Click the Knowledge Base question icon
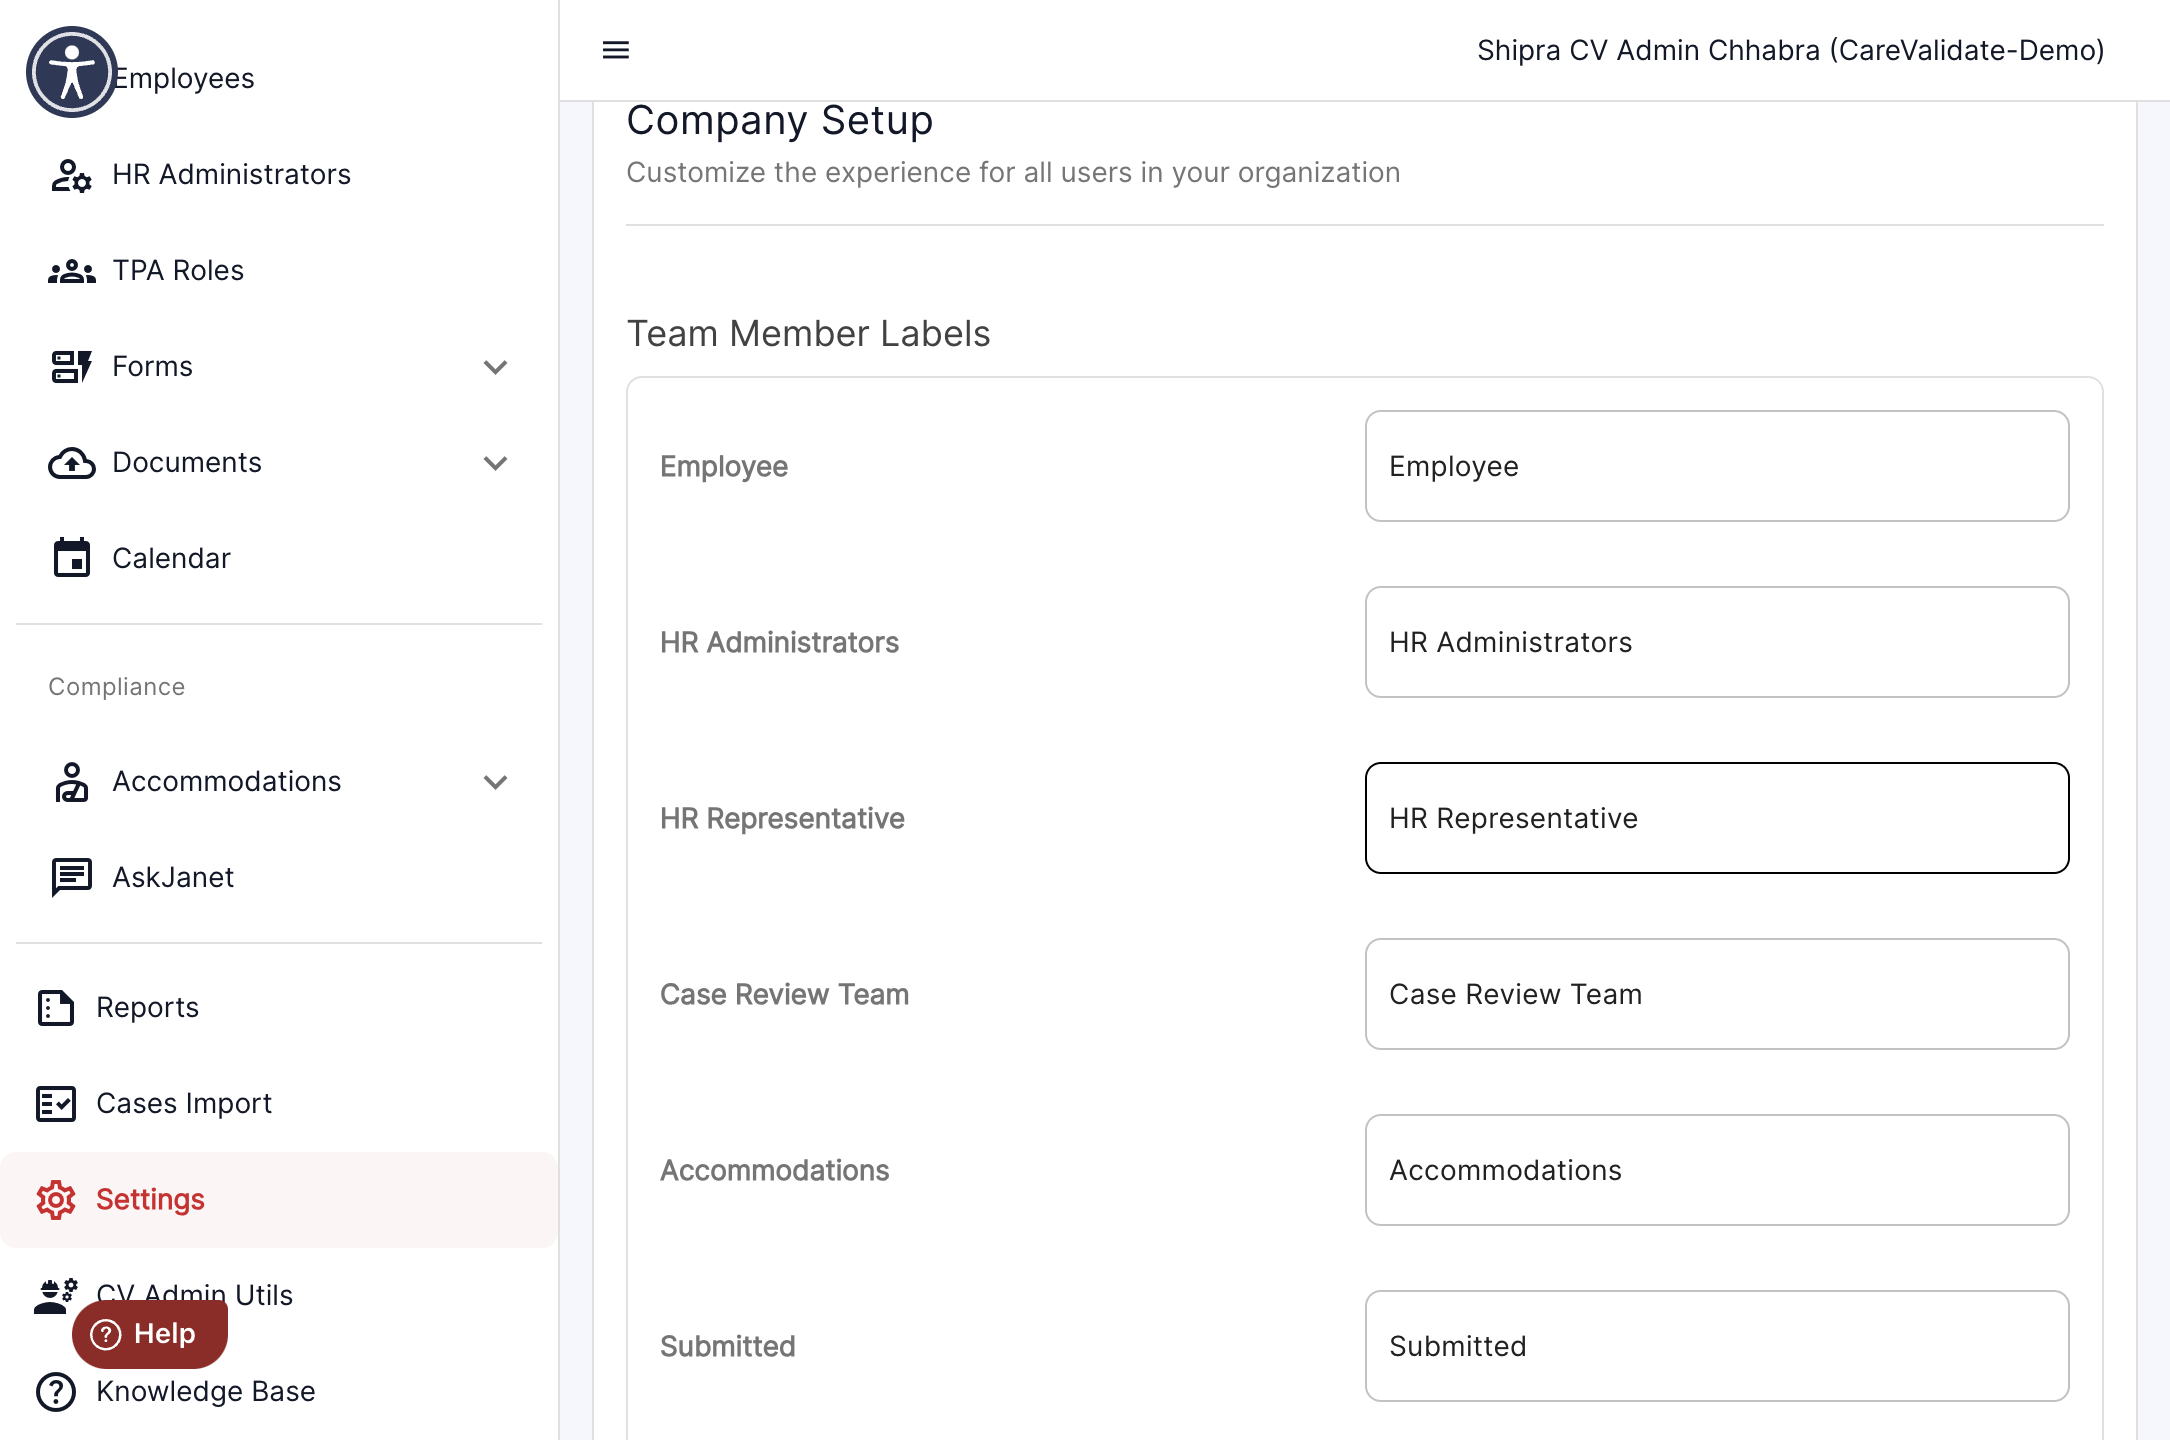Screen dimensions: 2170x1440 point(56,1392)
